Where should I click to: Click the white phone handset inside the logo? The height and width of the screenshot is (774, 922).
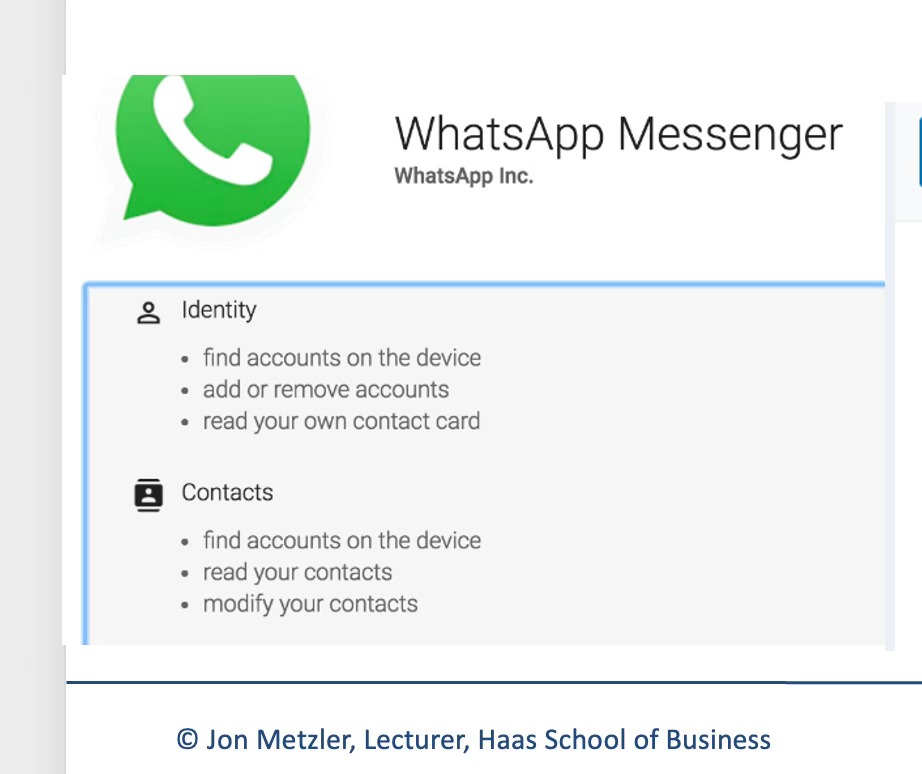point(212,132)
